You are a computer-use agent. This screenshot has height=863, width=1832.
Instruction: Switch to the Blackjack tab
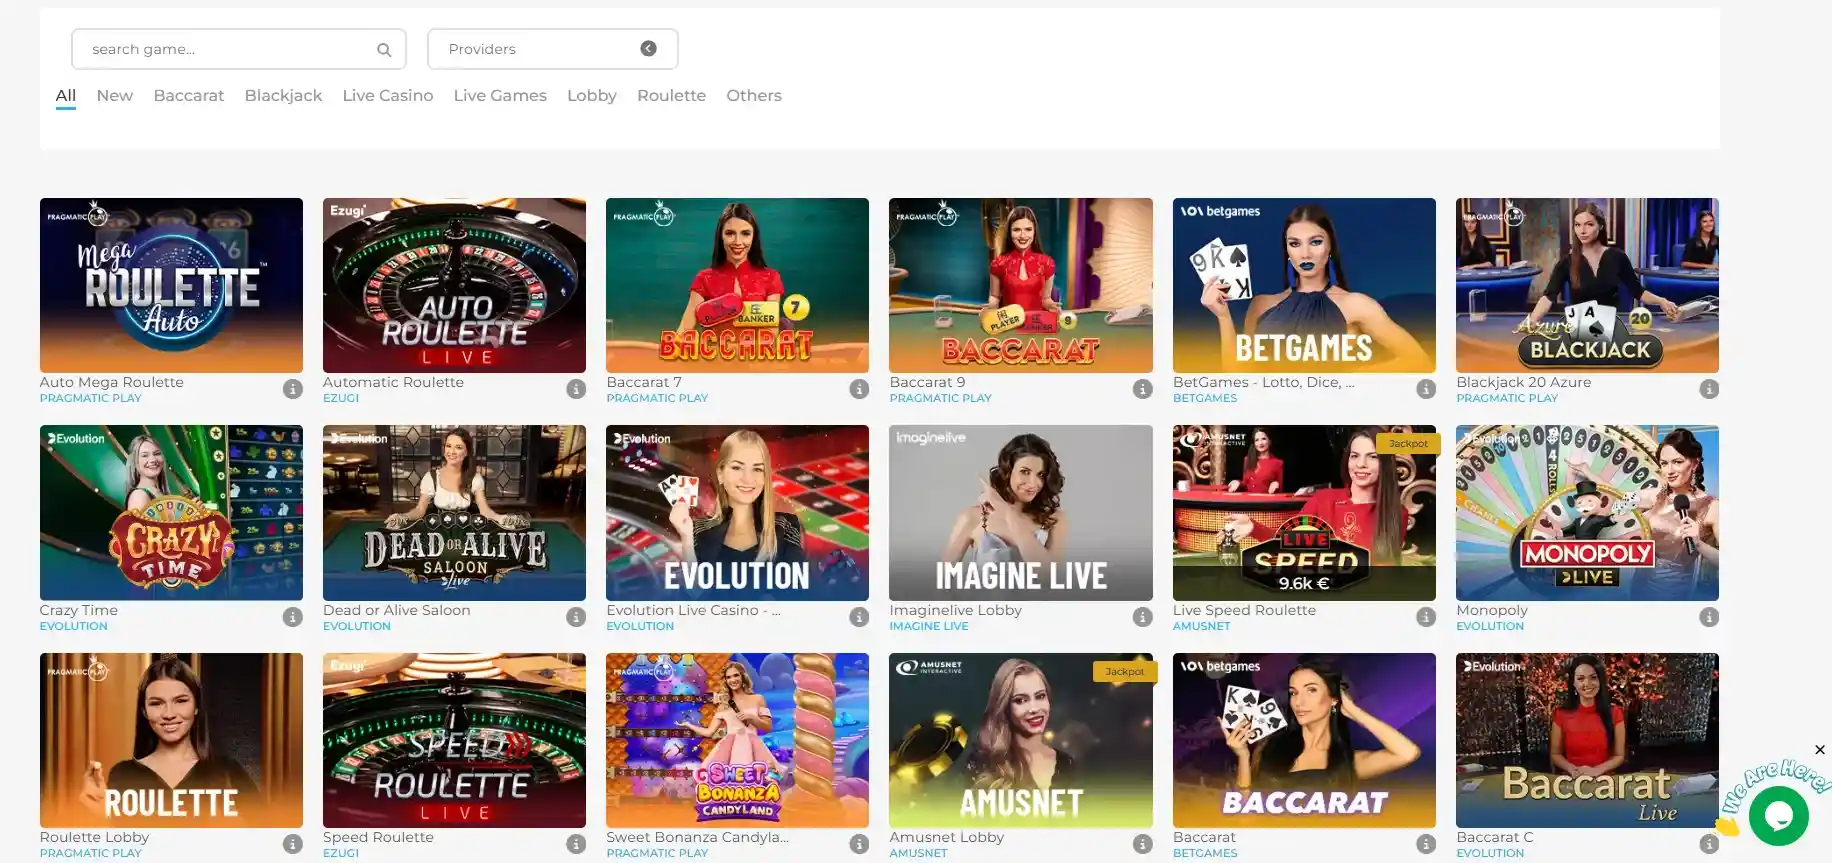[x=283, y=96]
